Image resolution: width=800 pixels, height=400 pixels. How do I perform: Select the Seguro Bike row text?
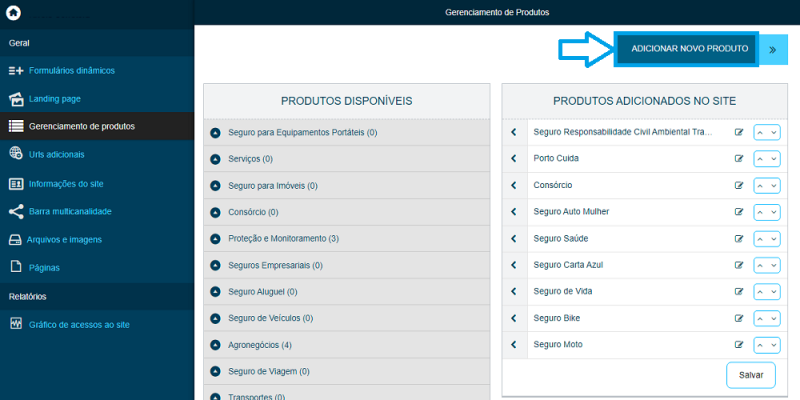pyautogui.click(x=557, y=318)
